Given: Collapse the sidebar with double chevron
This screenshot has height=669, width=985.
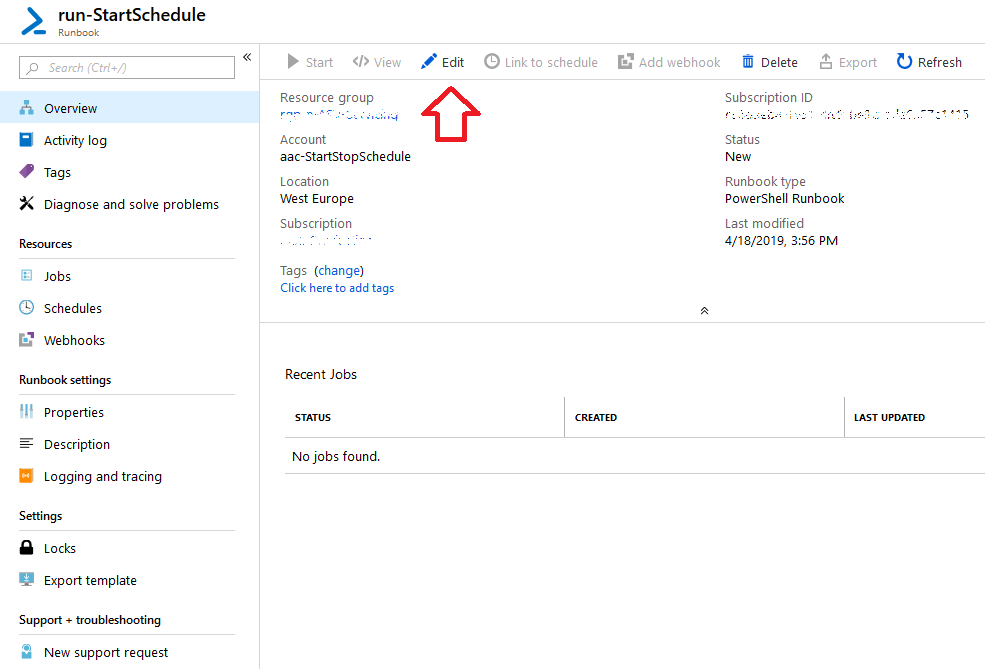Looking at the screenshot, I should (x=247, y=57).
